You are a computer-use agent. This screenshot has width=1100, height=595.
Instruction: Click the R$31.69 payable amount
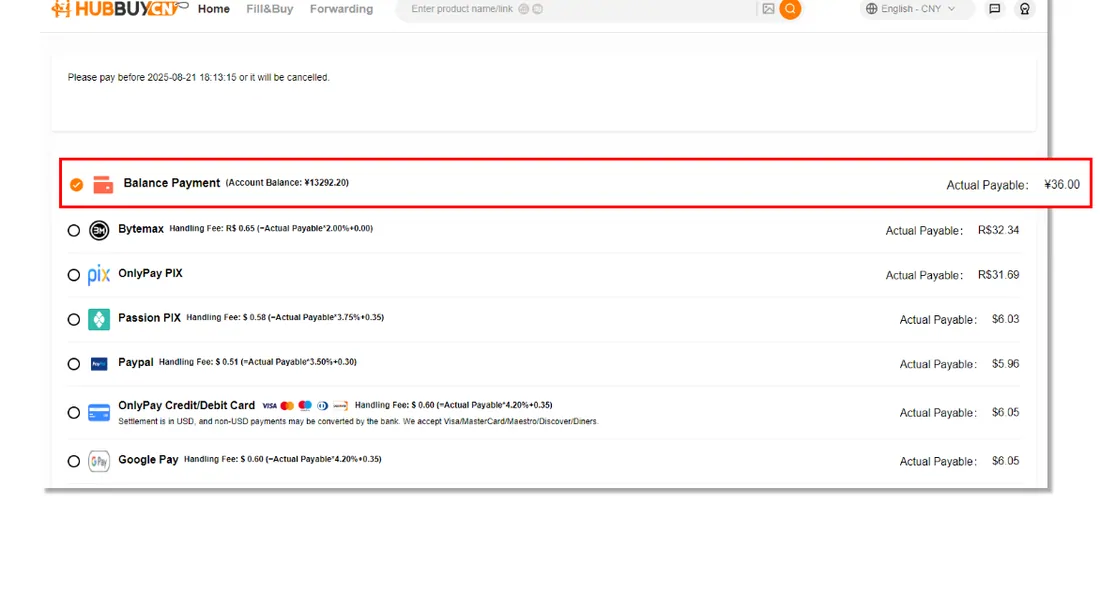tap(998, 275)
